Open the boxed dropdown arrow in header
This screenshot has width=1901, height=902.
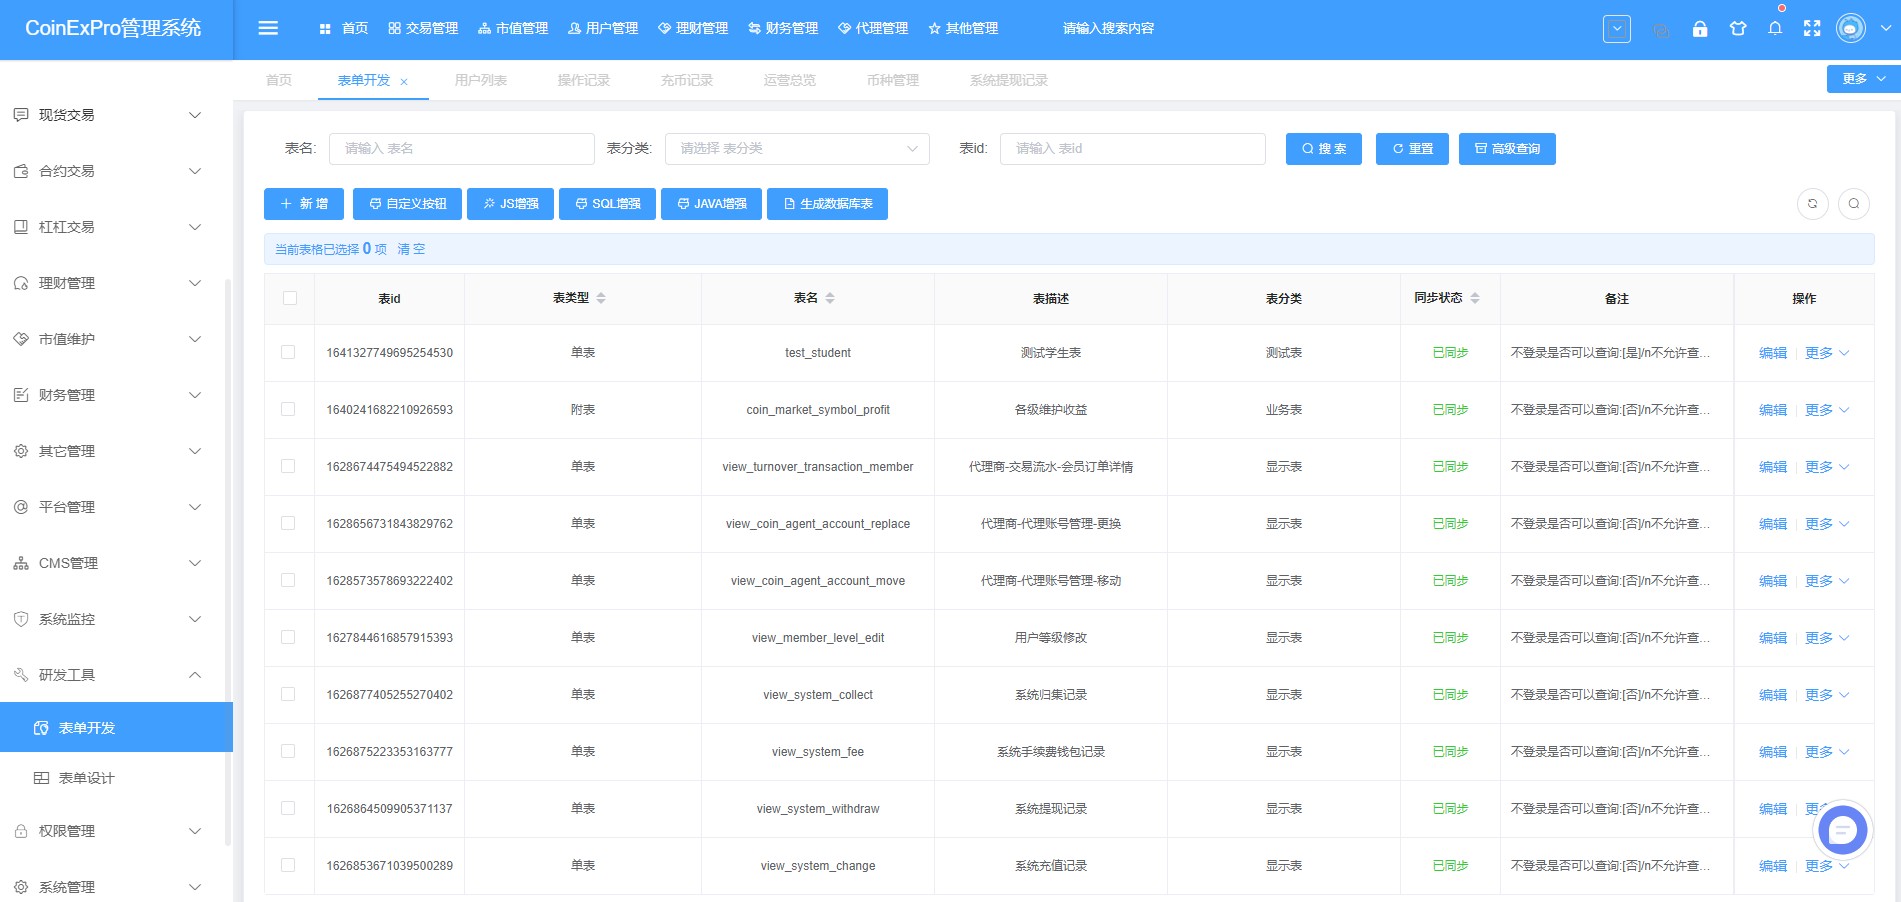[1617, 29]
